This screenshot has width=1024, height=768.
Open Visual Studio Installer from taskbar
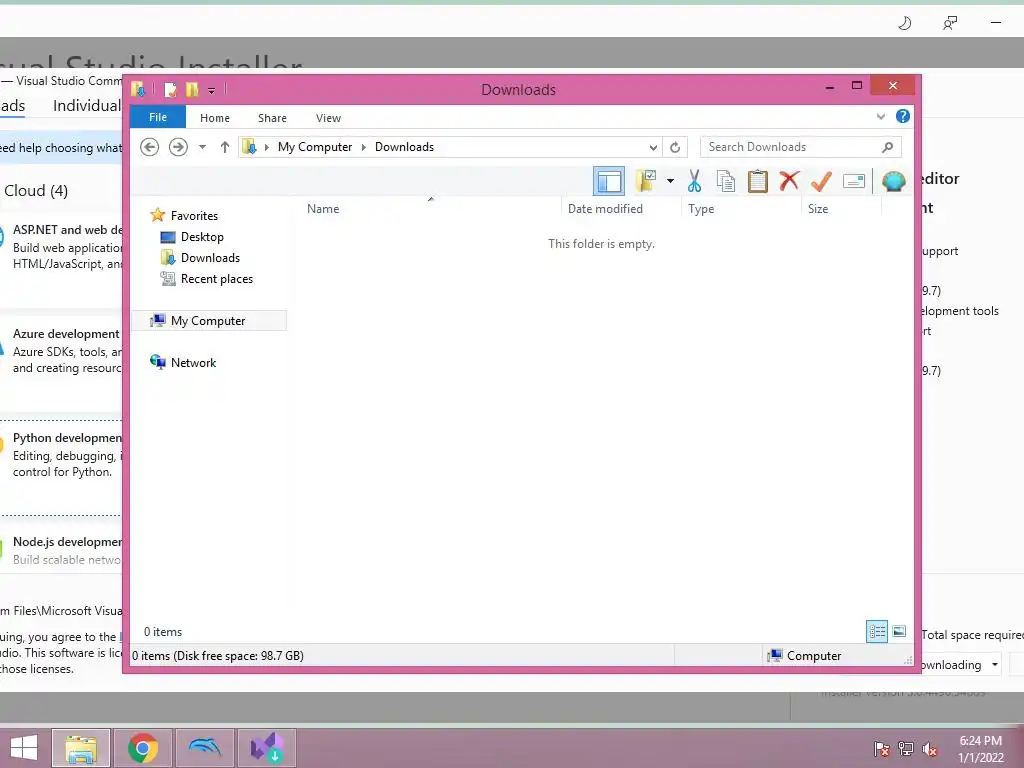pyautogui.click(x=267, y=747)
